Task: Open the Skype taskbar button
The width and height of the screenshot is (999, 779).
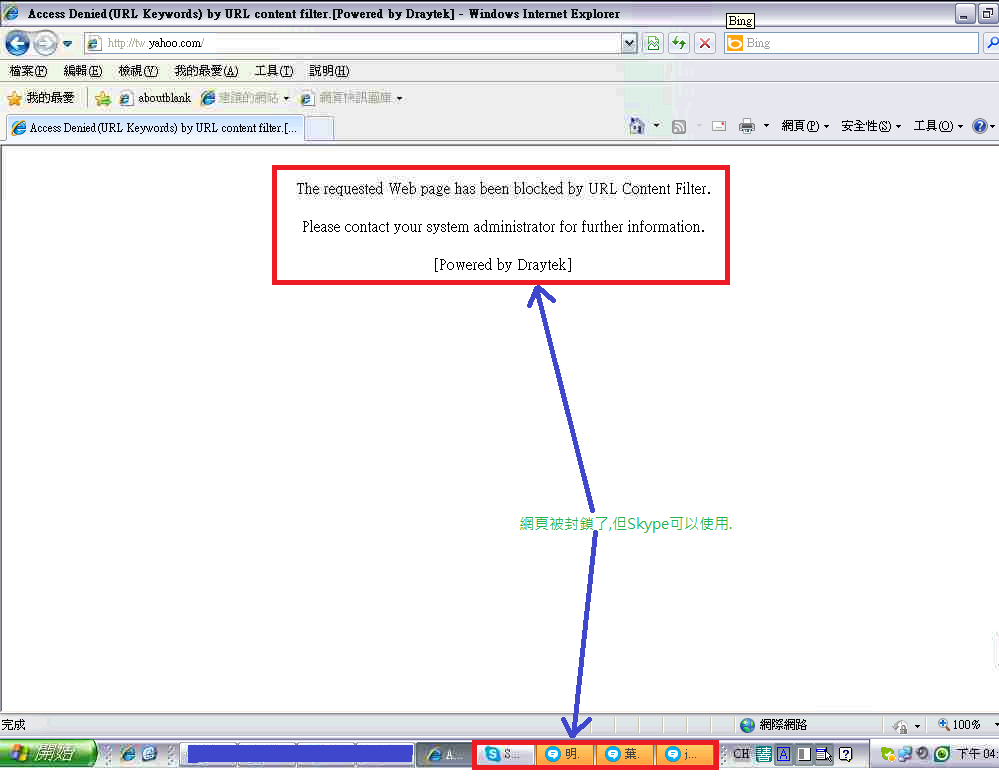Action: pos(505,754)
